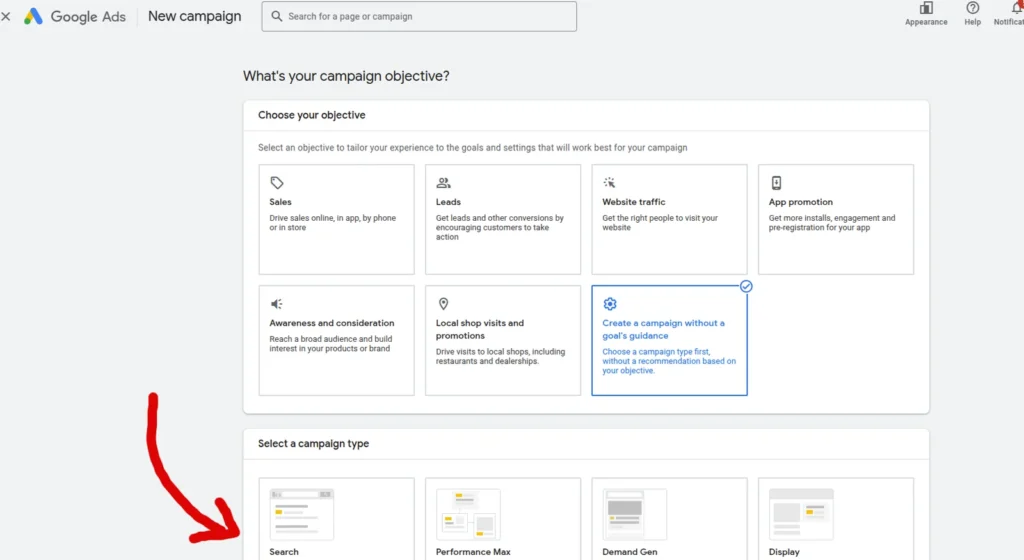
Task: Open the Notifications bell
Action: point(1016,9)
